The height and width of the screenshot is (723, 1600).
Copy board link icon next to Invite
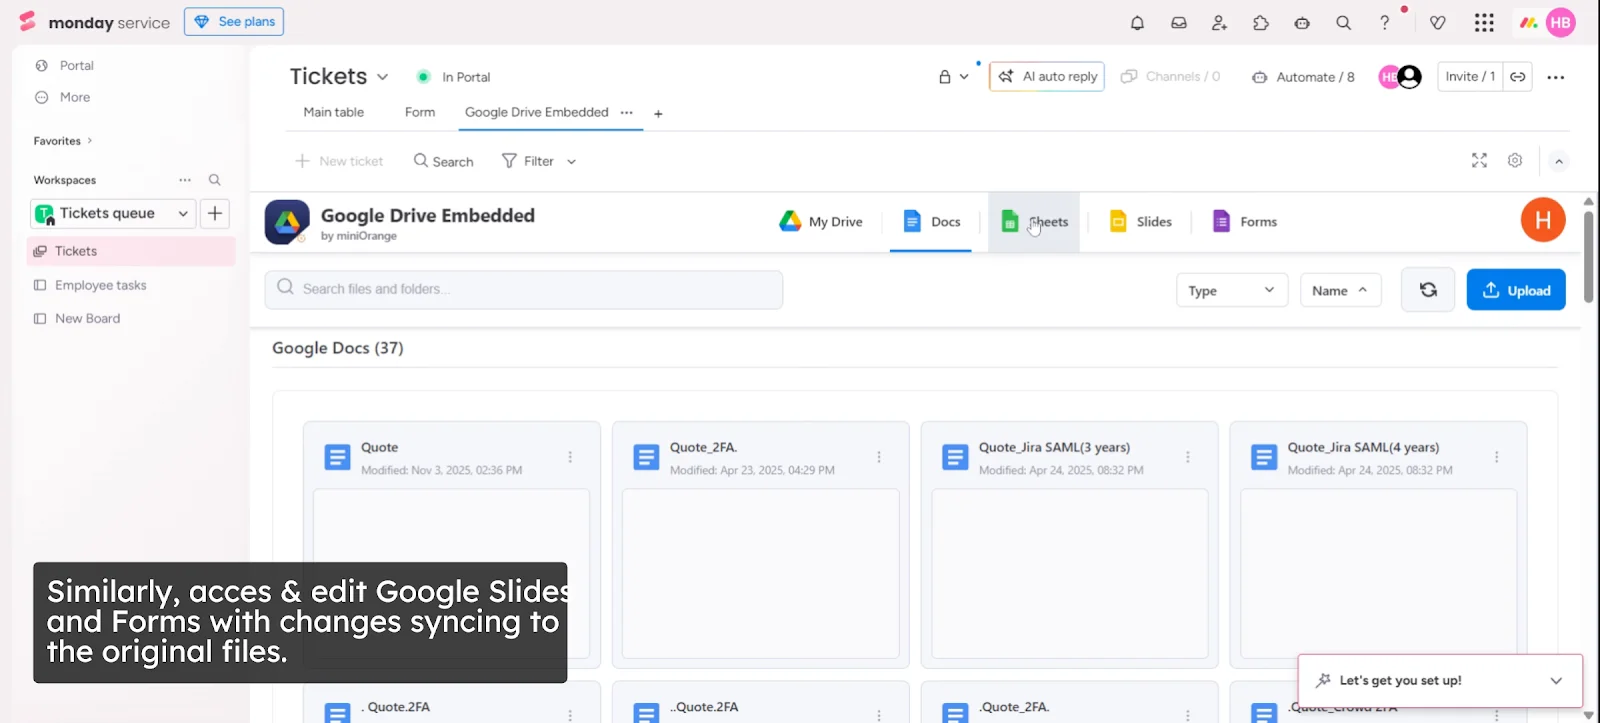(x=1518, y=77)
